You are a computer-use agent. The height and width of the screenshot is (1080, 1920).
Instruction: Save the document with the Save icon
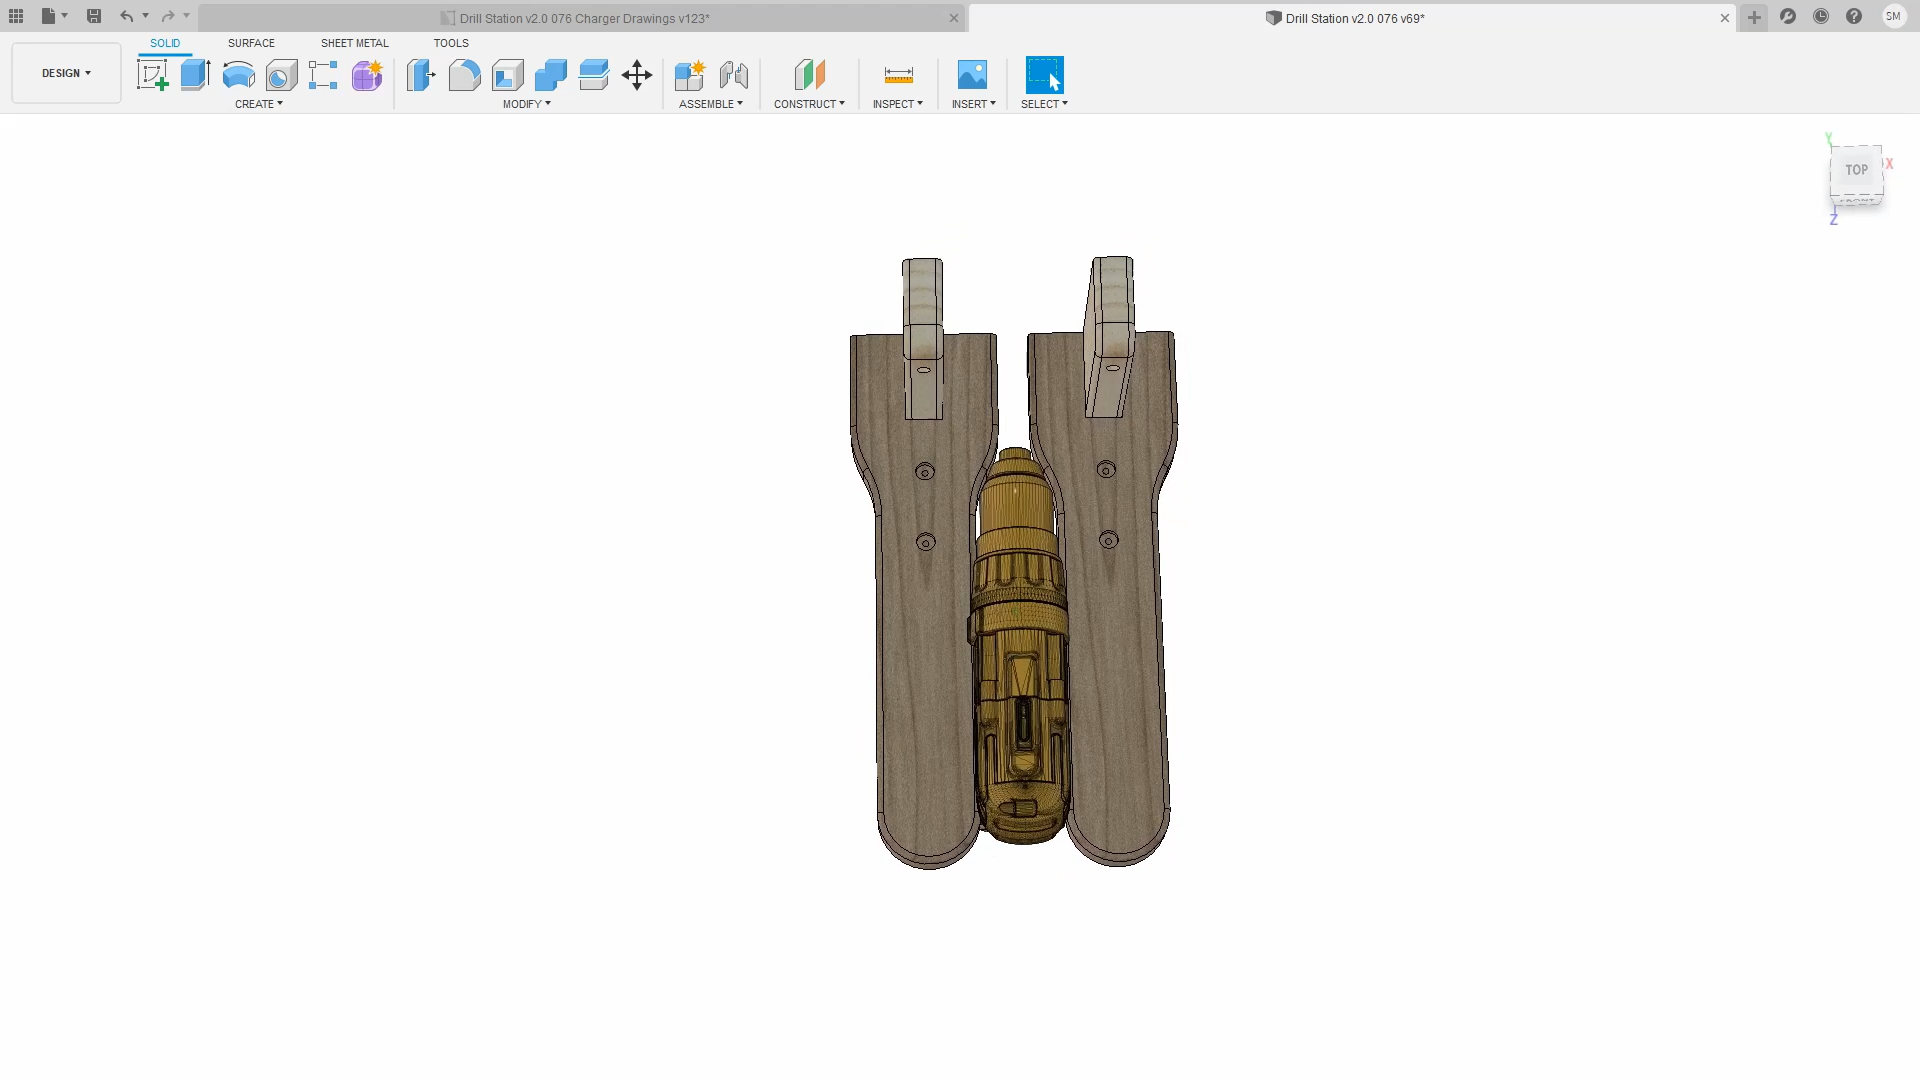click(93, 16)
